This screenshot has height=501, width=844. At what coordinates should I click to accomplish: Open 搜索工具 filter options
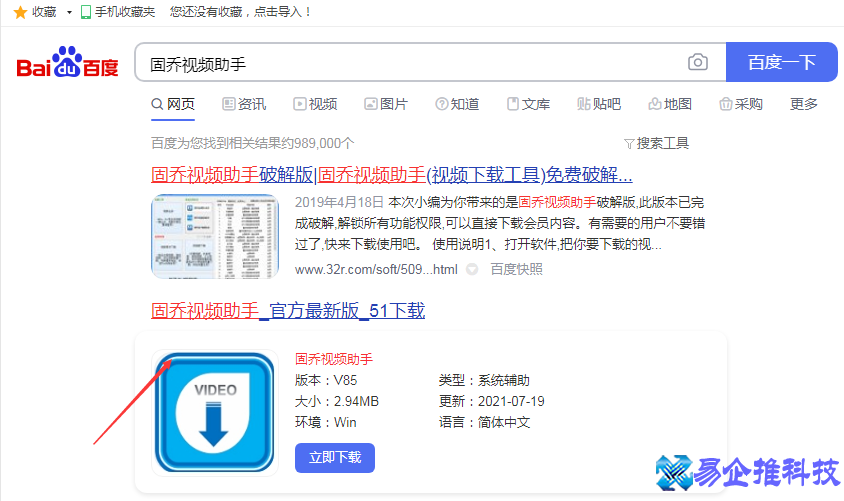pos(657,143)
